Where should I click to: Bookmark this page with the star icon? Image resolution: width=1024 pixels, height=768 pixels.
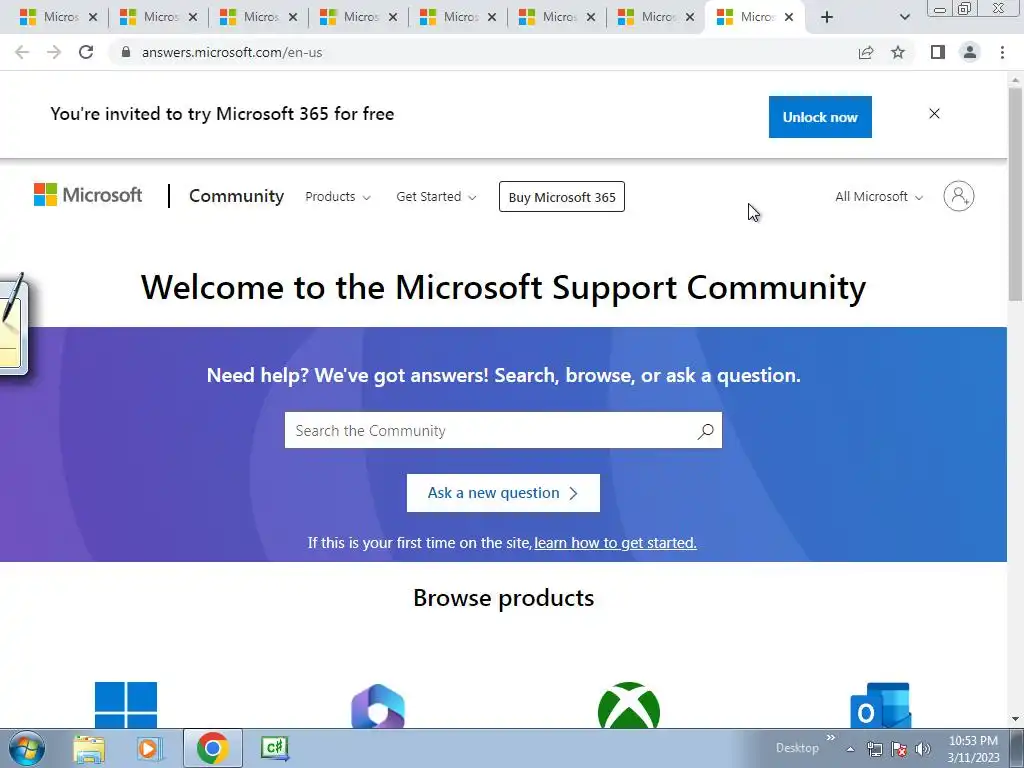pyautogui.click(x=898, y=52)
